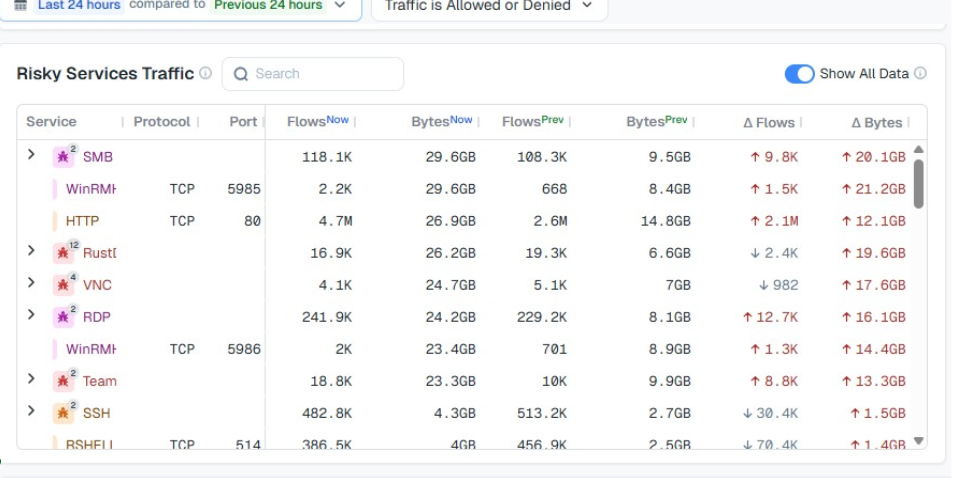Click the 14.8GB previous bytes for HTTP

(x=666, y=221)
